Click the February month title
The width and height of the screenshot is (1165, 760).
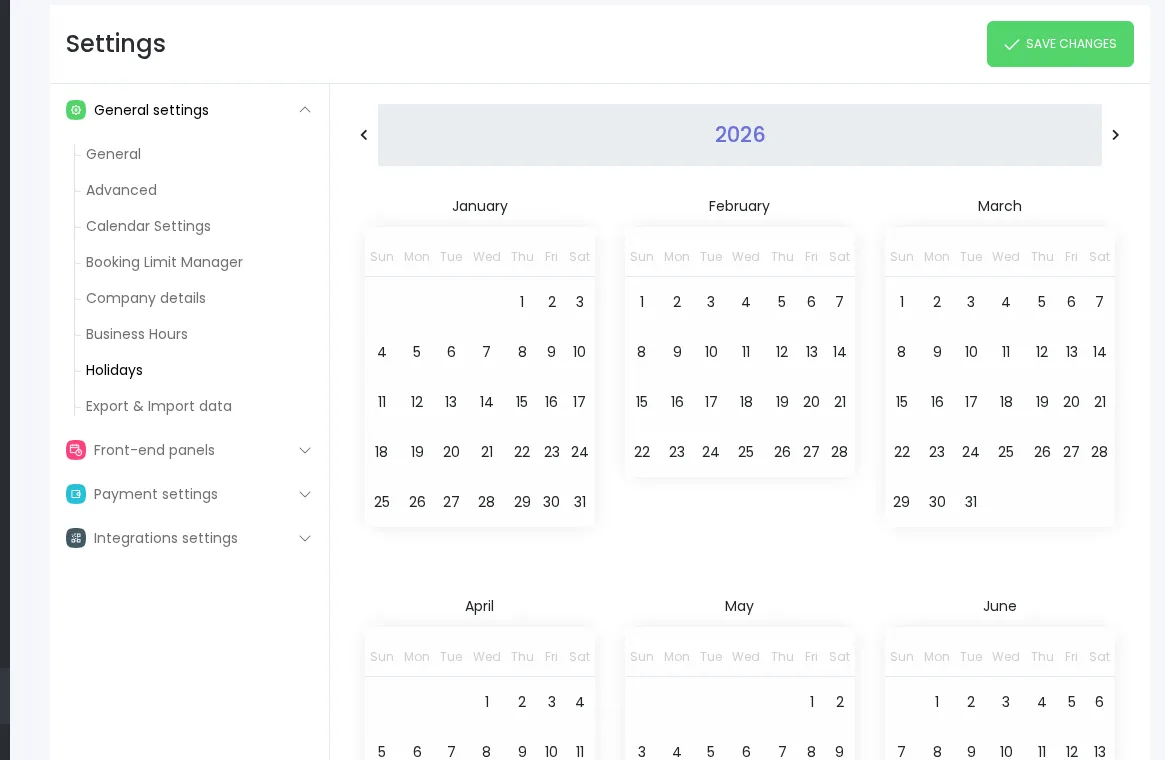[739, 206]
